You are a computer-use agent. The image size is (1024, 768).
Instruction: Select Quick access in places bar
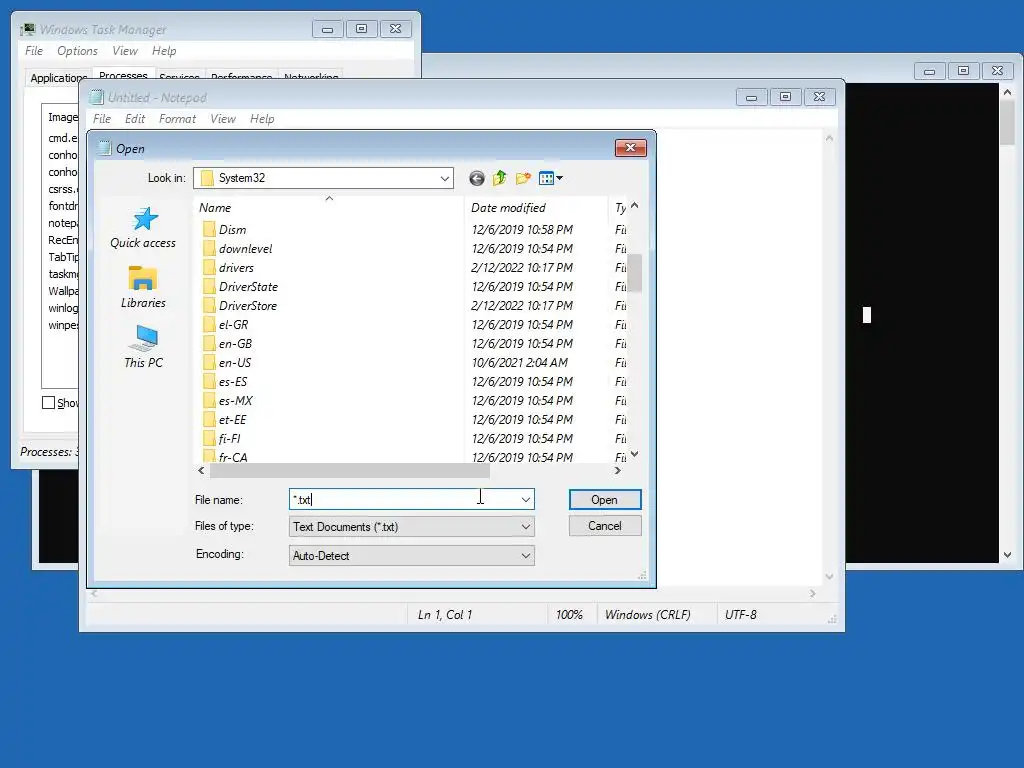coord(143,228)
